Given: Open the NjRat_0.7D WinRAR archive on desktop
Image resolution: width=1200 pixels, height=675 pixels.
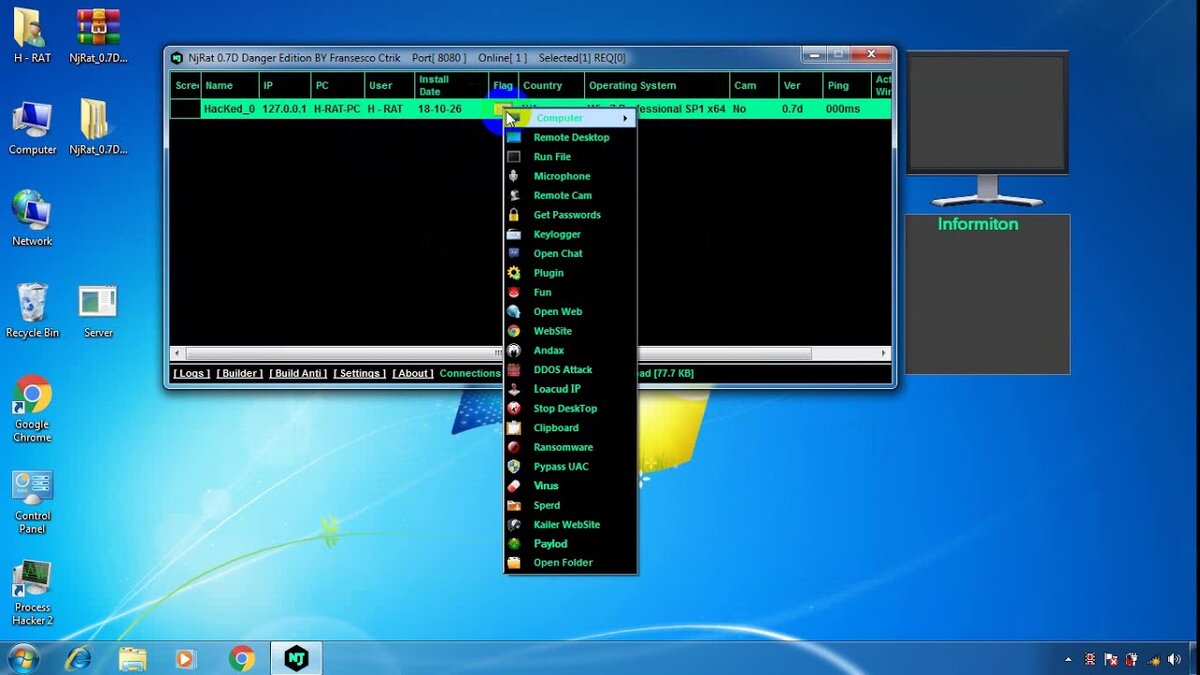Looking at the screenshot, I should (98, 36).
